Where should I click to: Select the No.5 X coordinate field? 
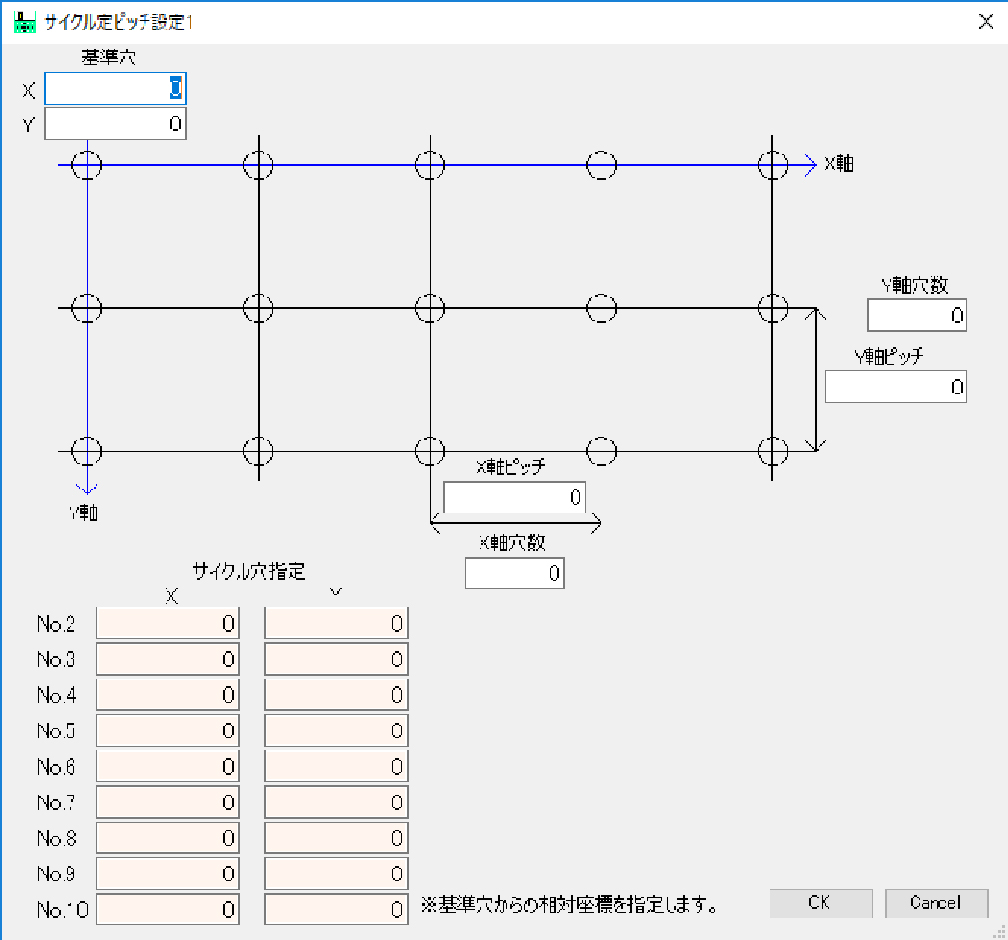point(166,730)
